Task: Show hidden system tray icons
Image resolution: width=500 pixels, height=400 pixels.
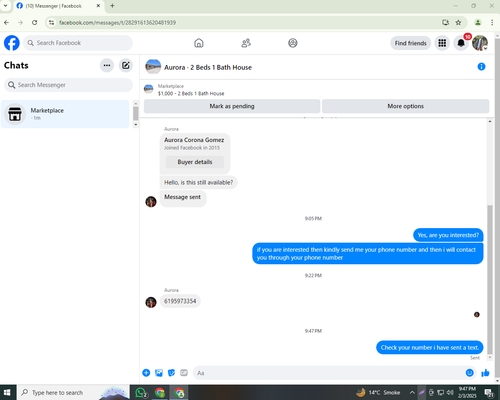Action: pyautogui.click(x=412, y=392)
